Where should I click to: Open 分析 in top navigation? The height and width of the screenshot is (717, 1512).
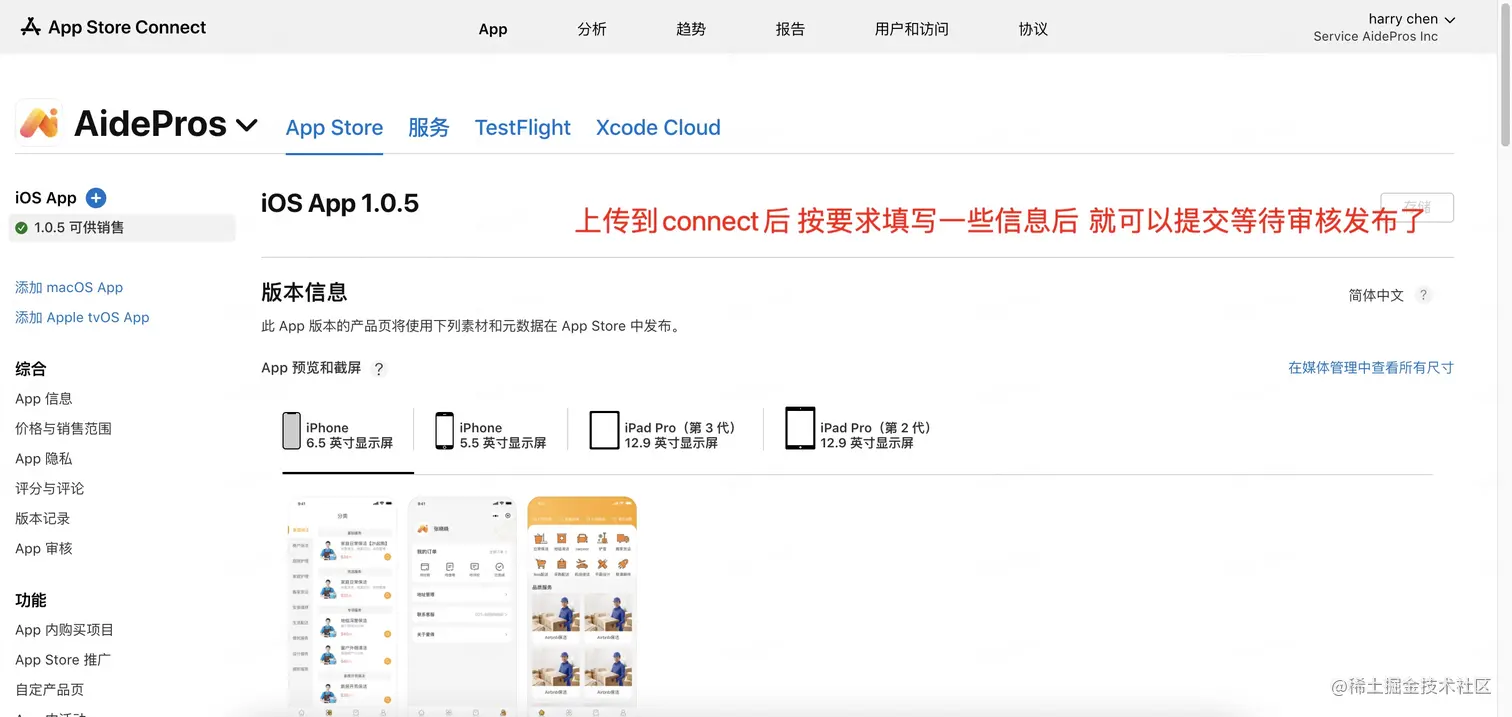(592, 29)
